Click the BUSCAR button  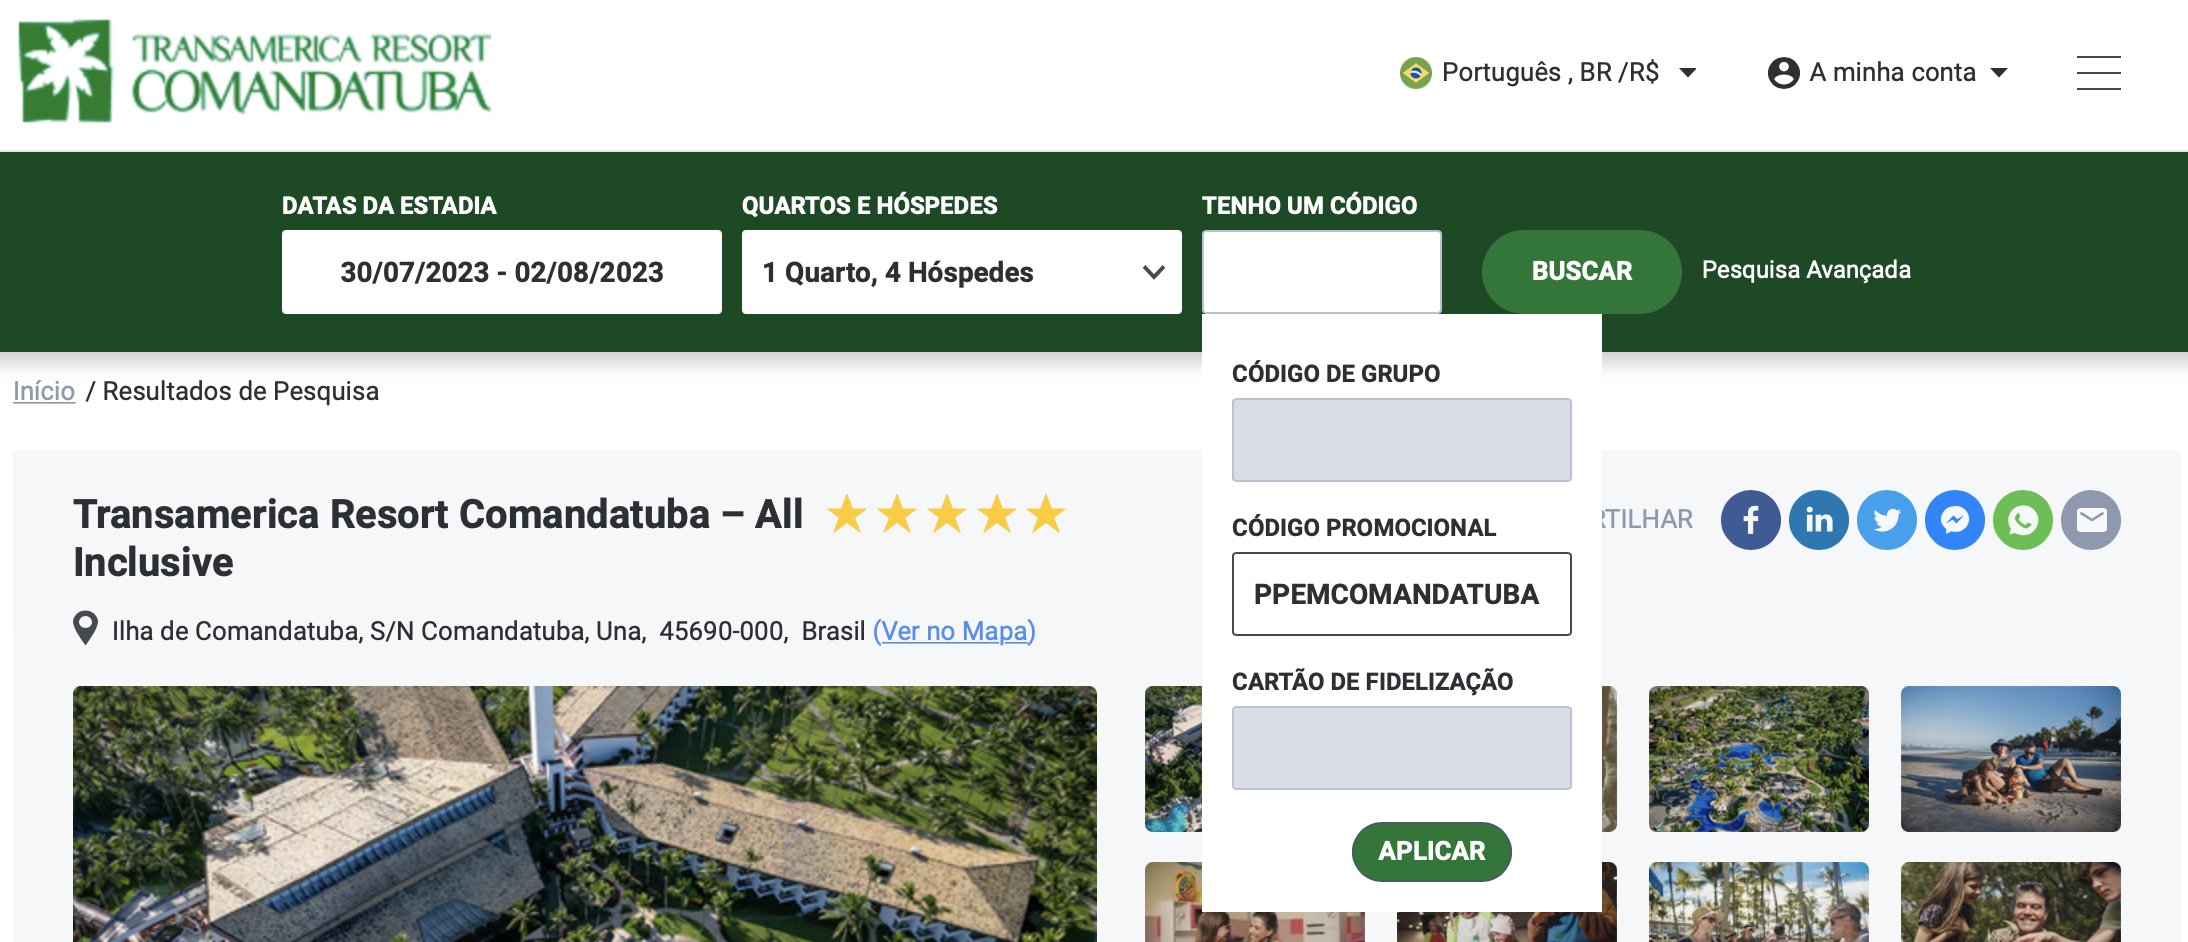[x=1581, y=271]
